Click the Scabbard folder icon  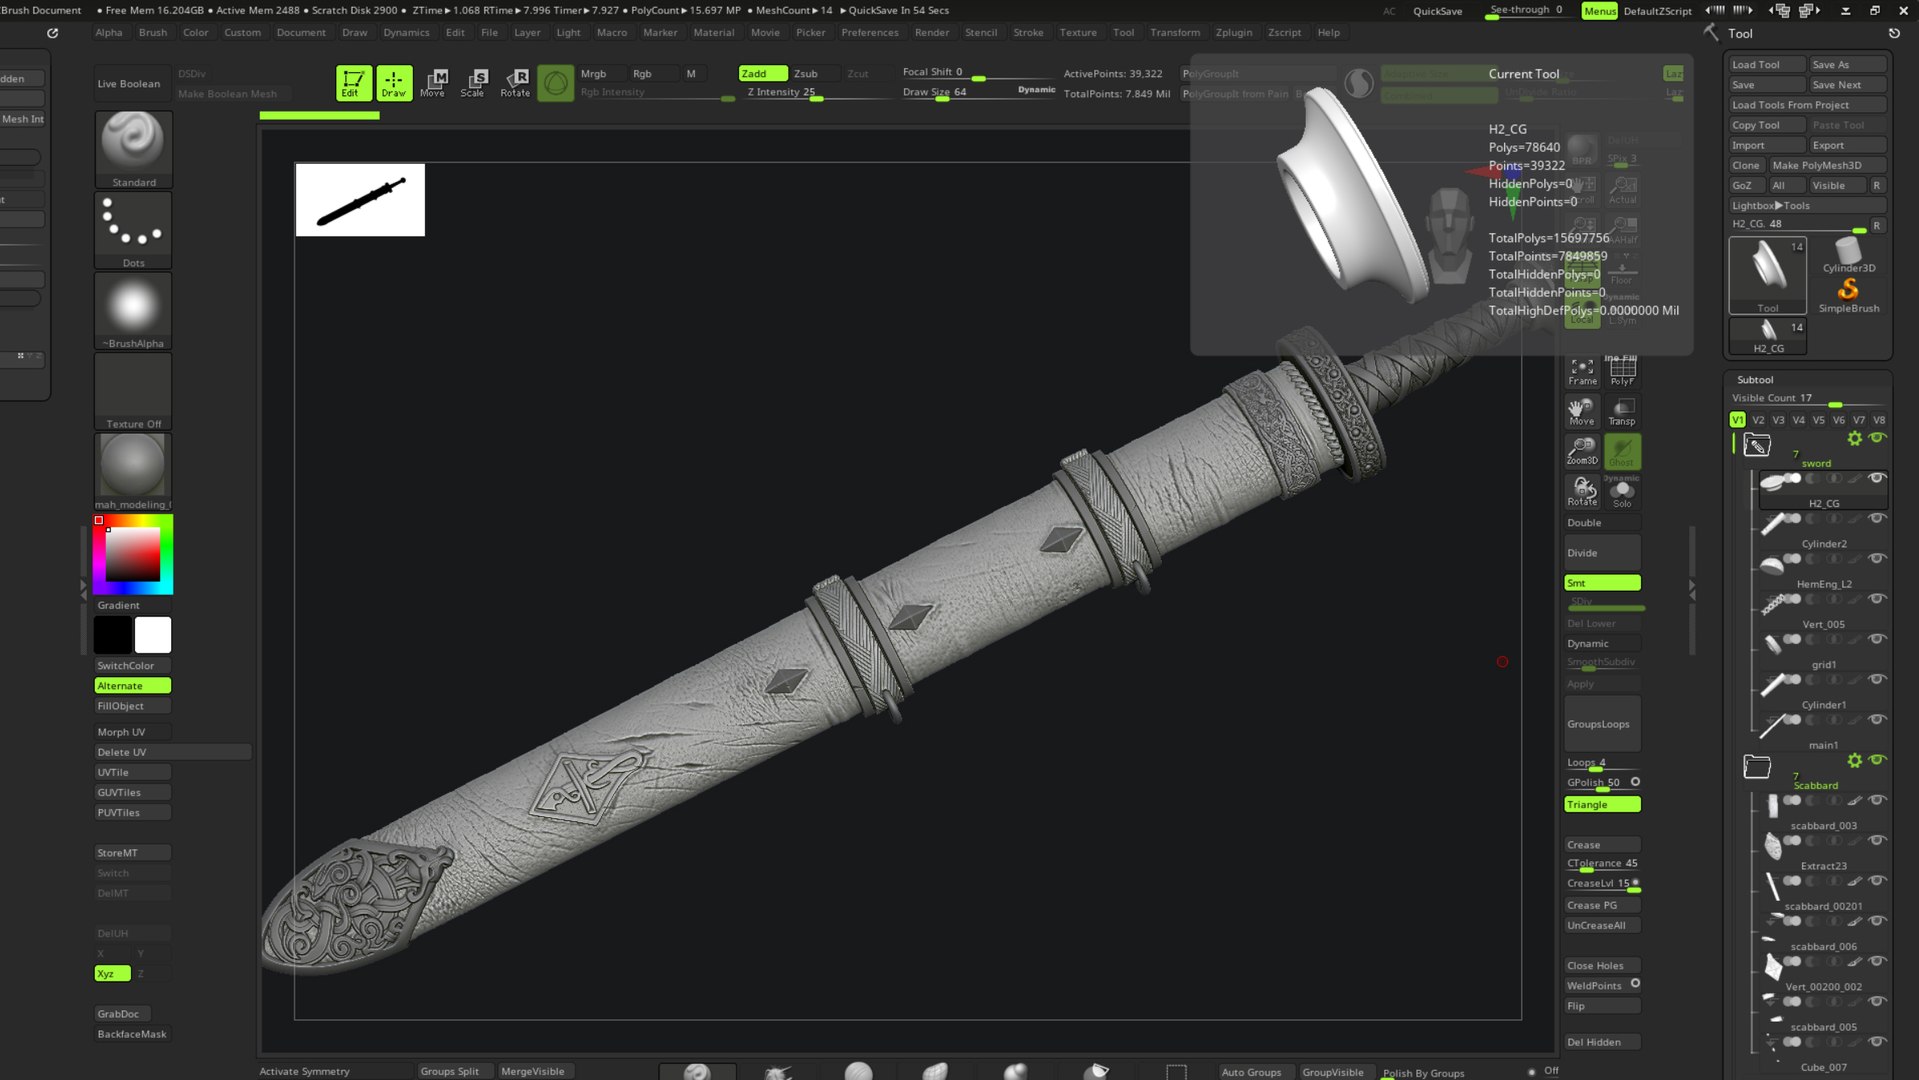[x=1757, y=767]
